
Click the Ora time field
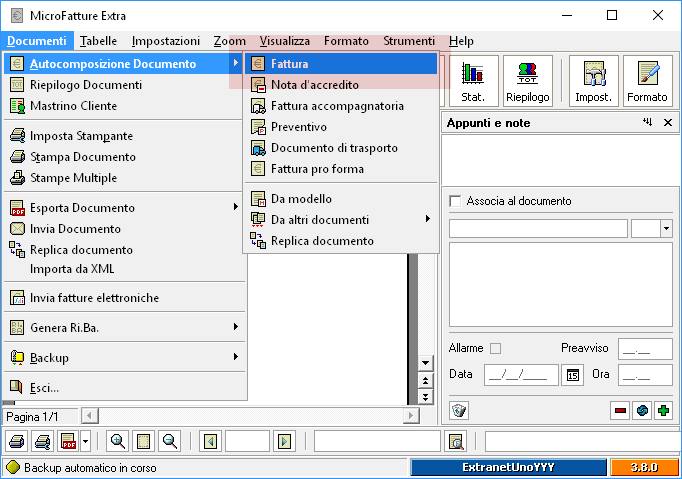tap(645, 375)
